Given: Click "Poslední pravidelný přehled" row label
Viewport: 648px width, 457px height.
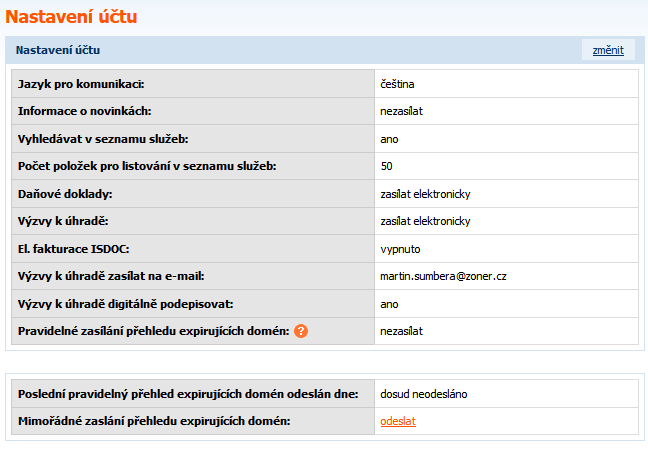Looking at the screenshot, I should (x=188, y=394).
